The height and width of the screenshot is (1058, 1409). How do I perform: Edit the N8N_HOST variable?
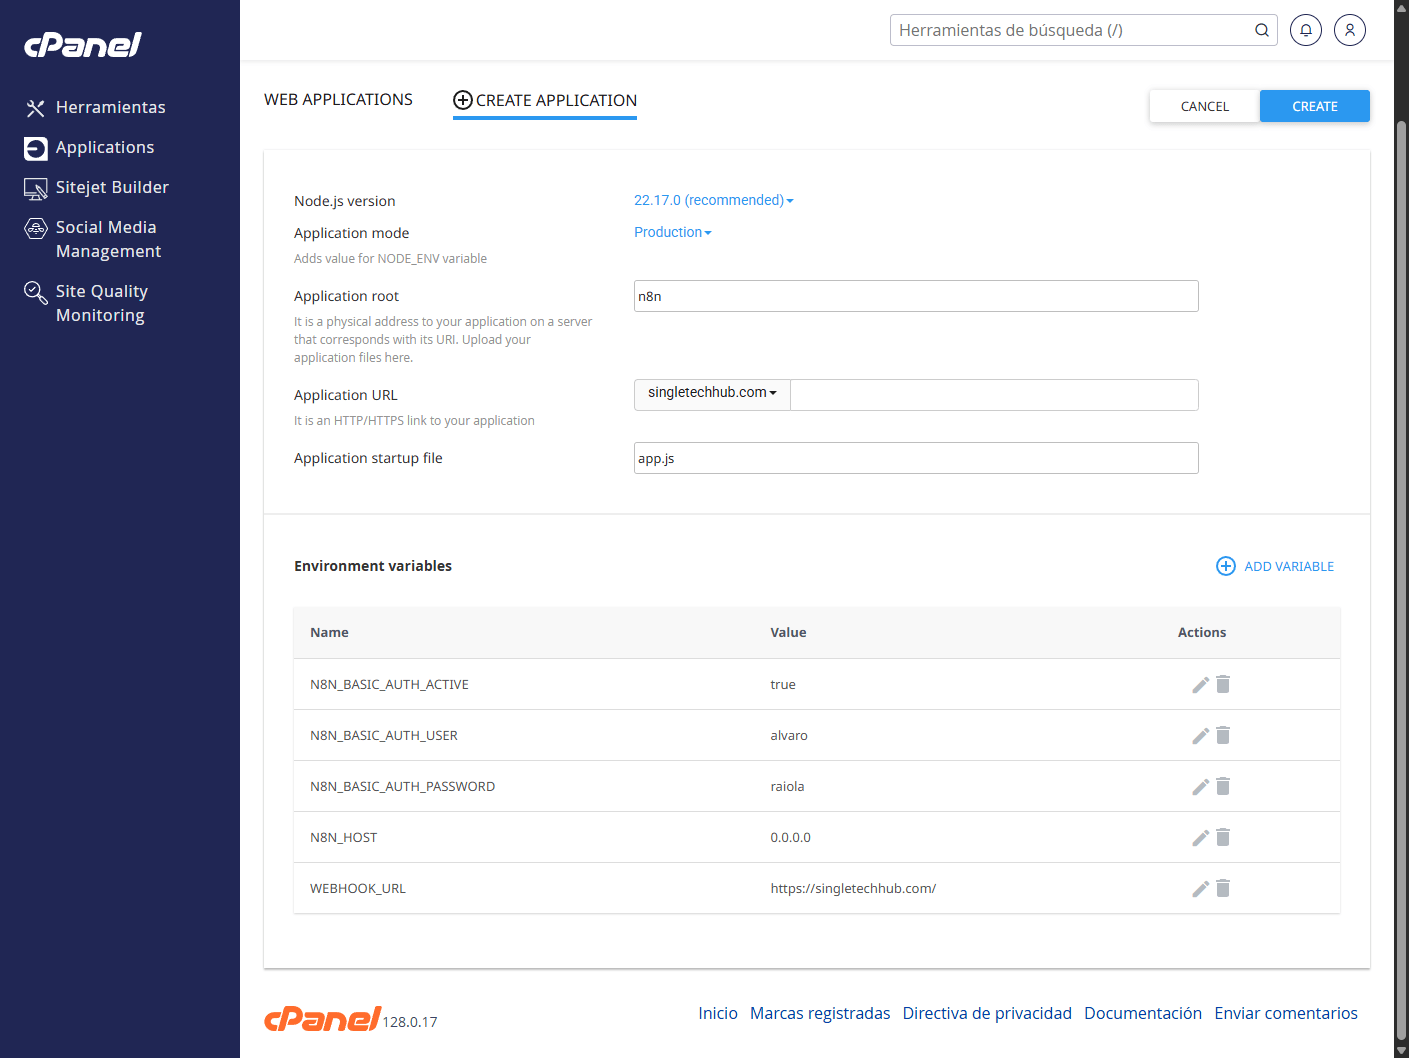click(x=1201, y=838)
